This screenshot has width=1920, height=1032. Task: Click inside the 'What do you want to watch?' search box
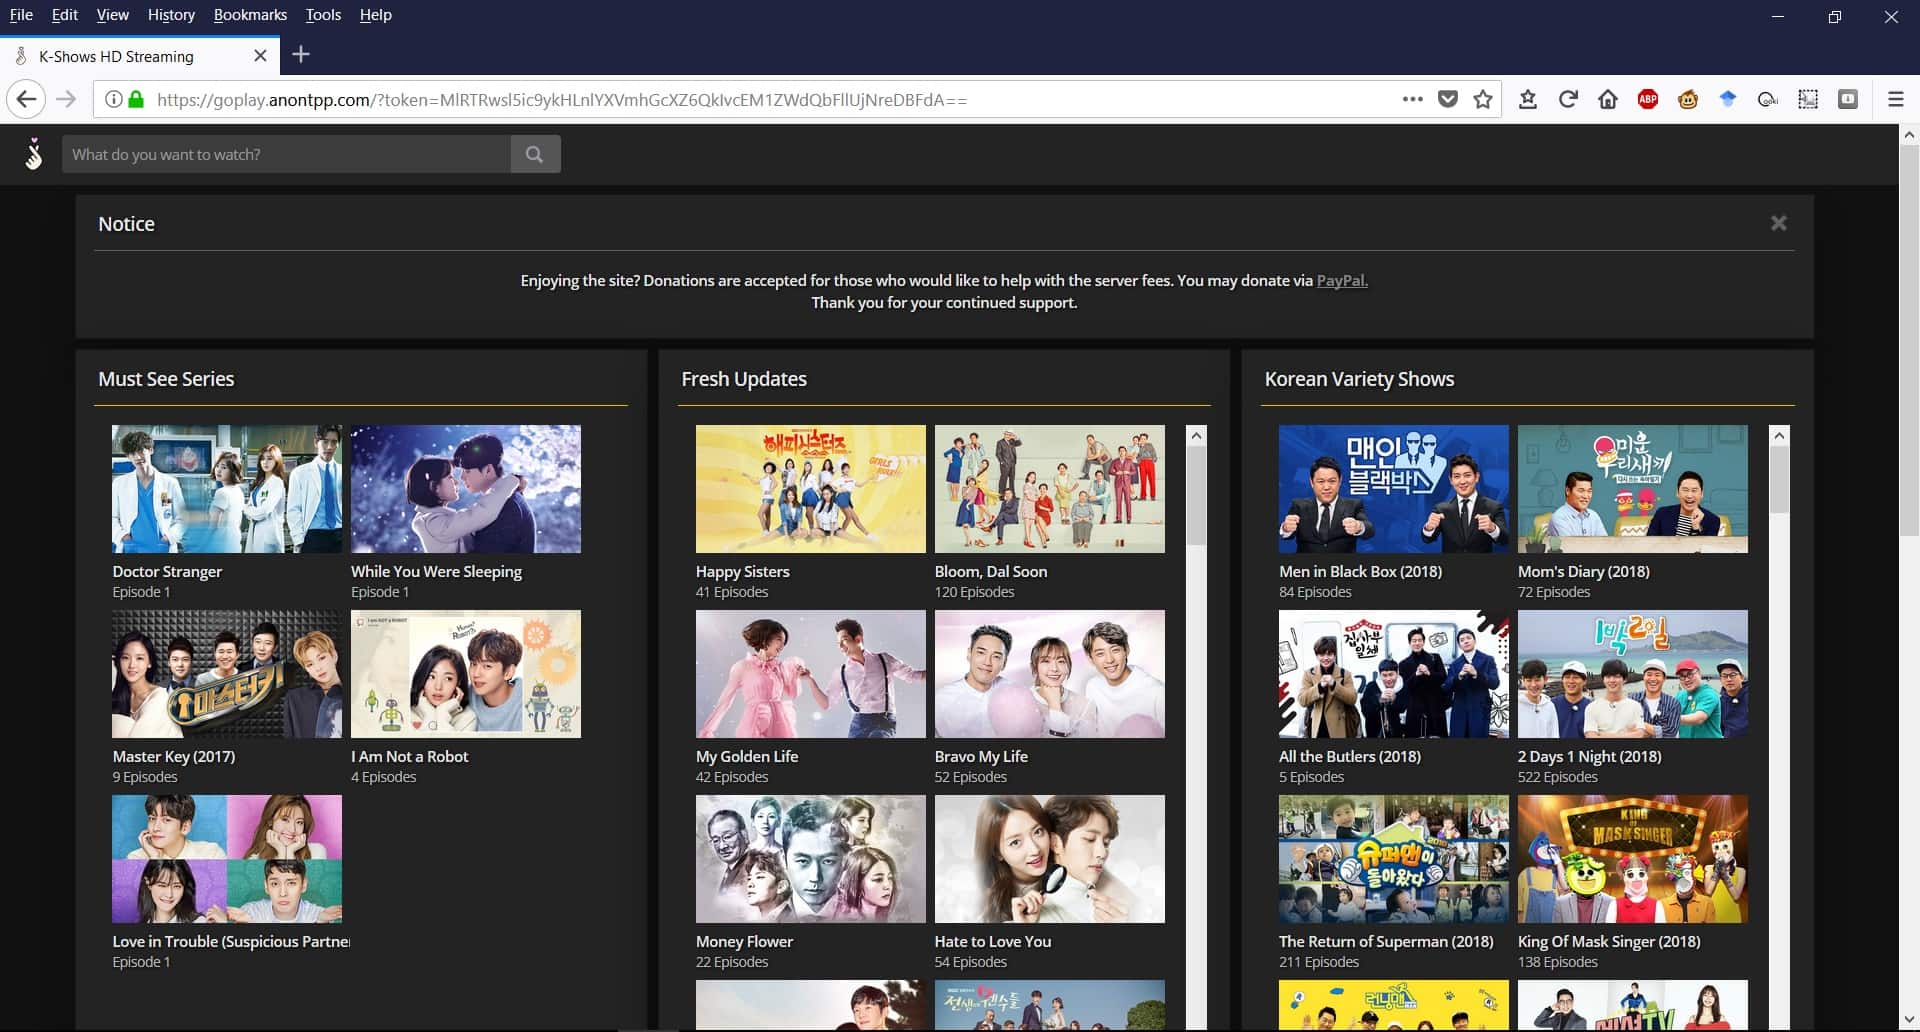(x=286, y=154)
